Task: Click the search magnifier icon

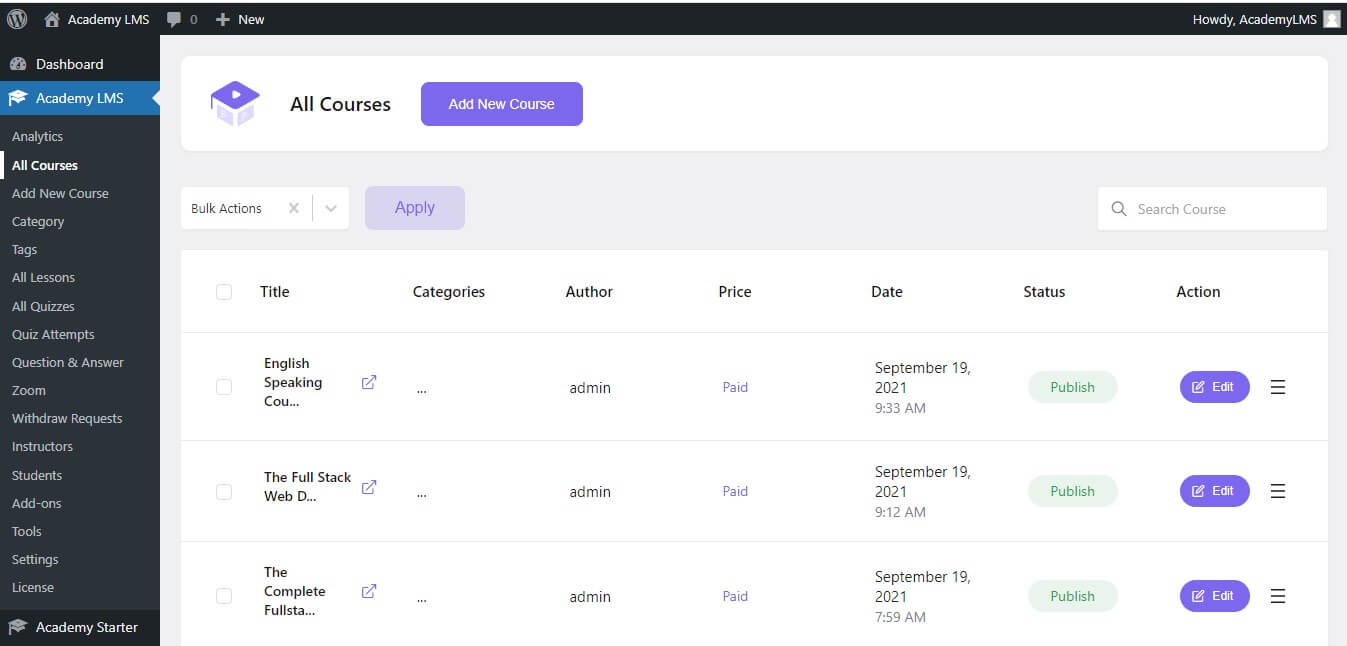Action: [1119, 209]
